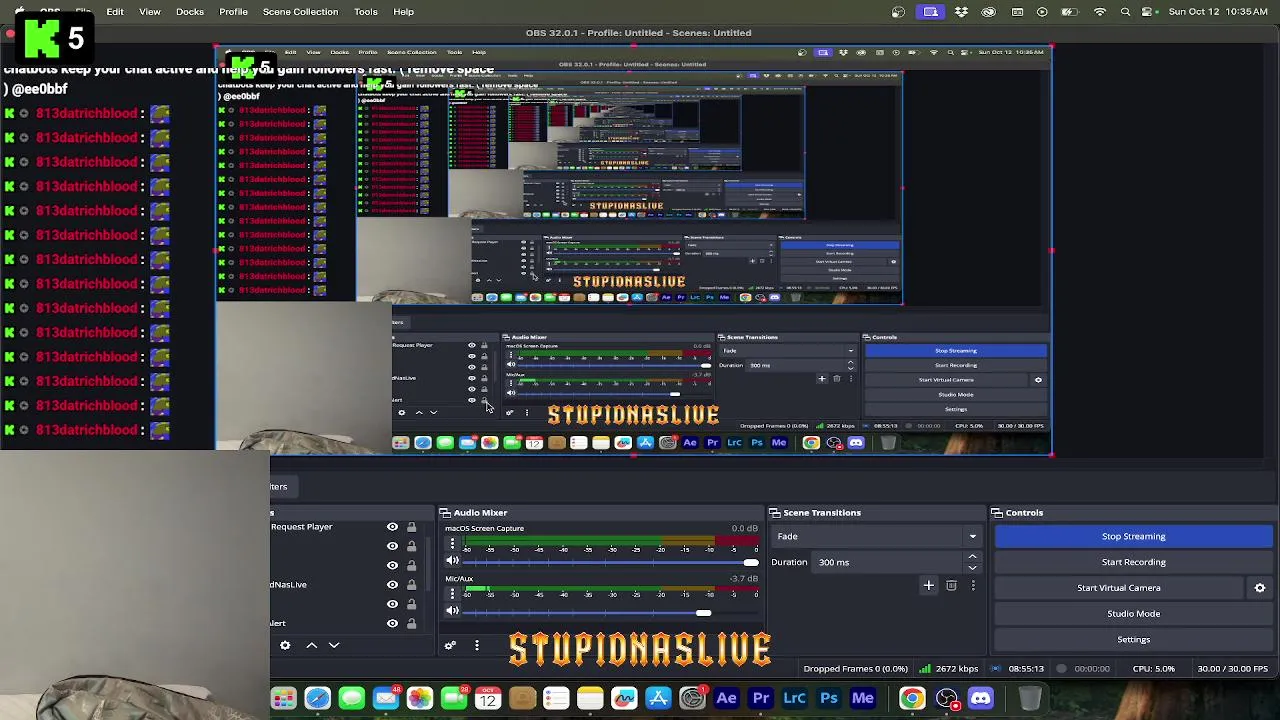This screenshot has width=1280, height=720.
Task: Mute macOS Screen Capture speaker icon
Action: click(452, 562)
